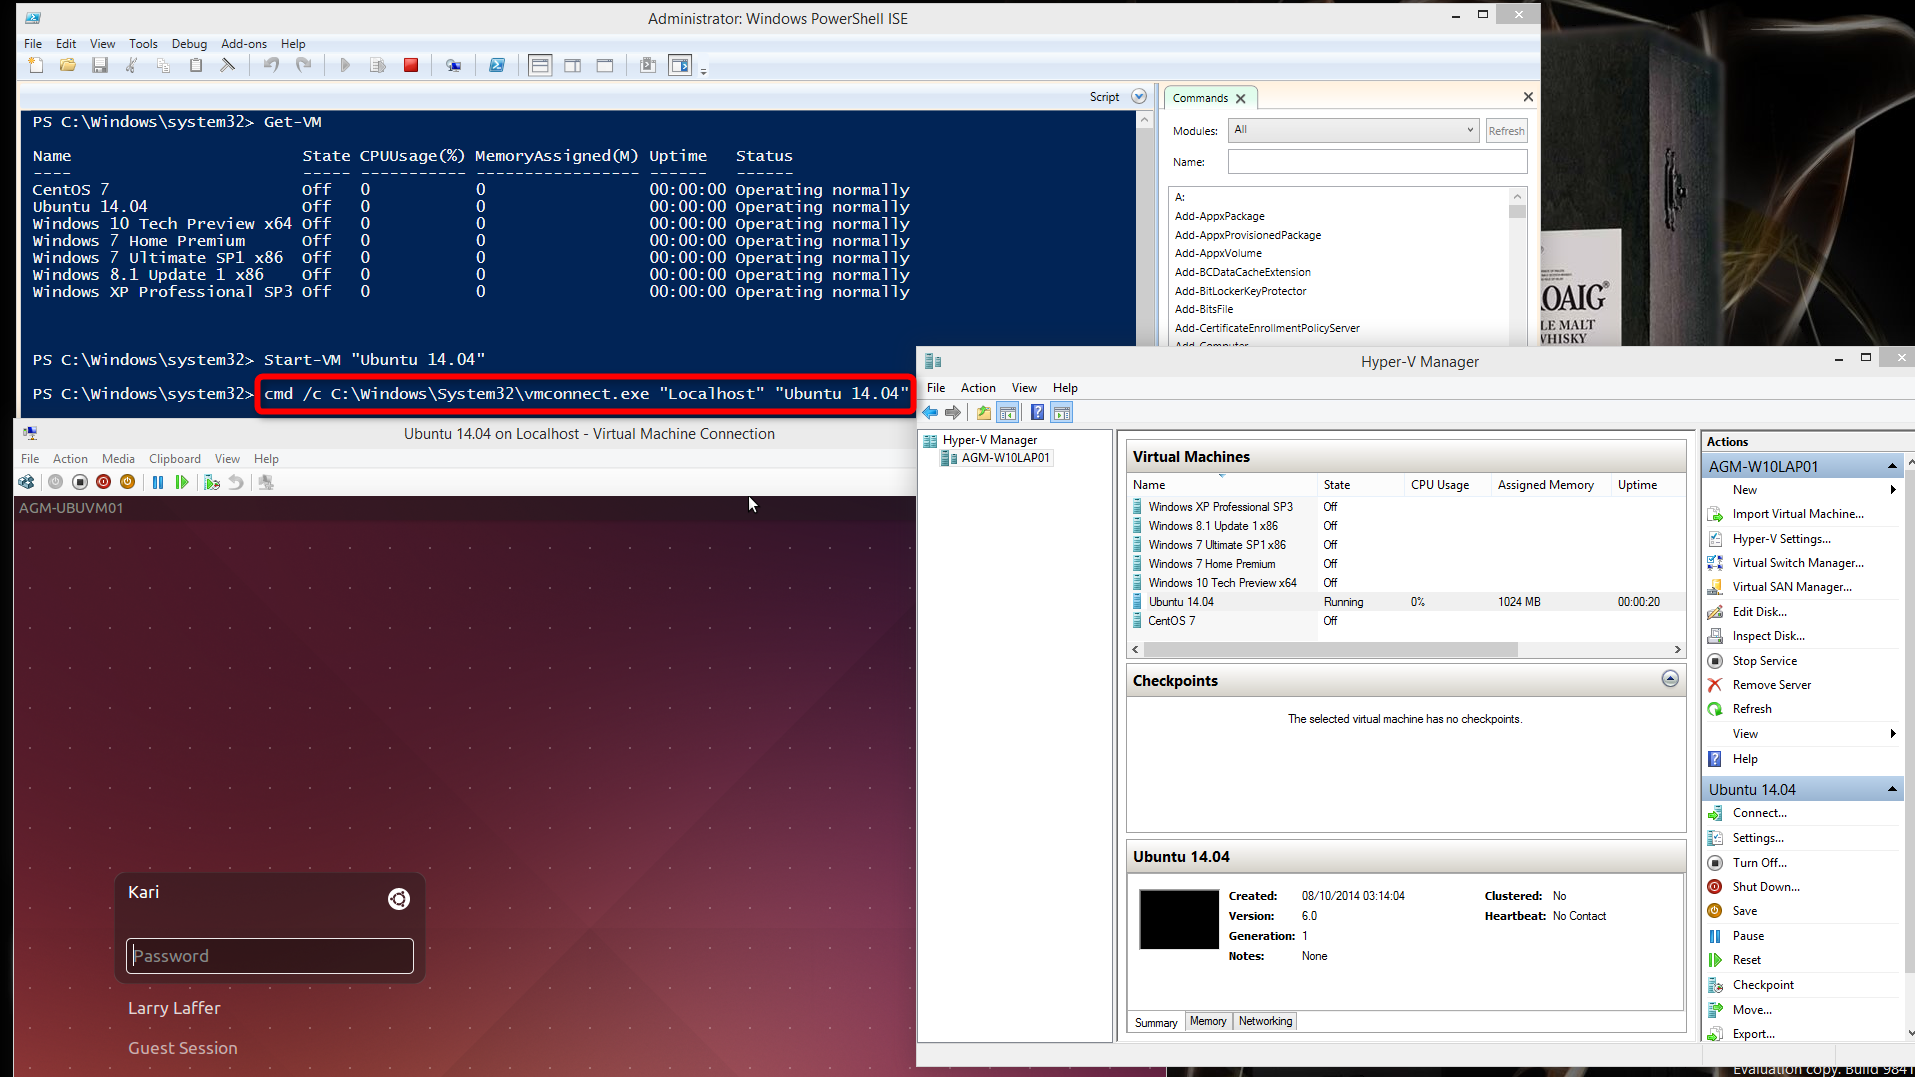This screenshot has width=1915, height=1077.
Task: Click the Ubuntu login session selector icon beside Kari
Action: (x=399, y=899)
